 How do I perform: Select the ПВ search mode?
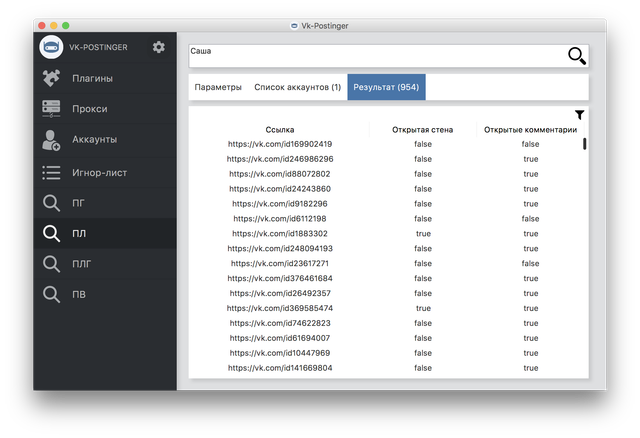(105, 294)
